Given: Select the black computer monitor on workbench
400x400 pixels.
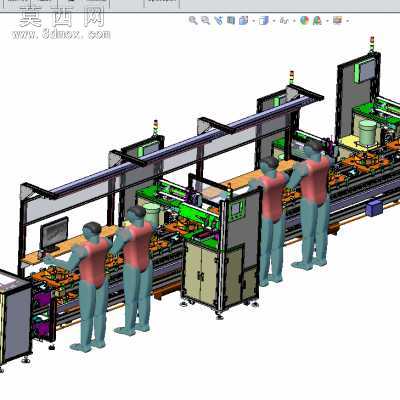Looking at the screenshot, I should [x=54, y=234].
